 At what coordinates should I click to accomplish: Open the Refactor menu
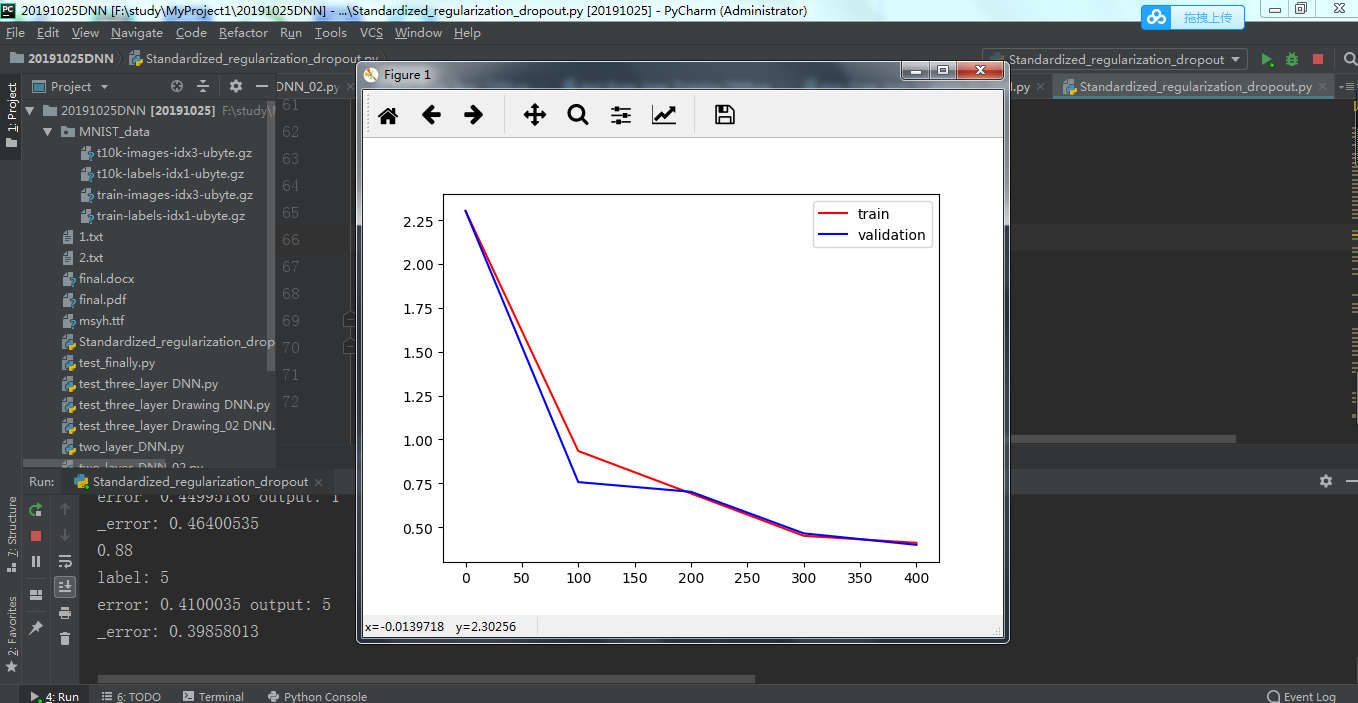click(243, 33)
